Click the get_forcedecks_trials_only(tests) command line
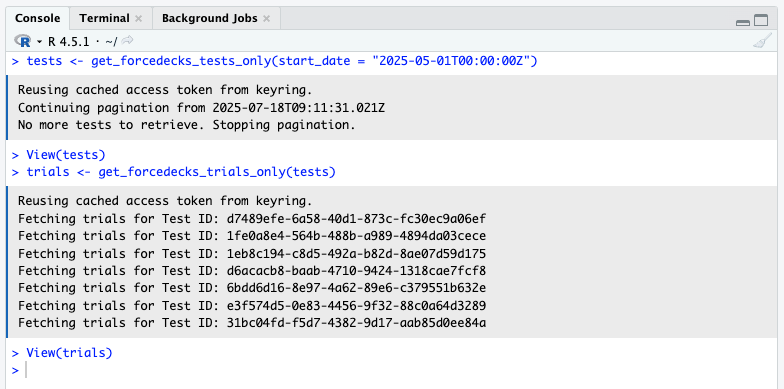 (174, 172)
